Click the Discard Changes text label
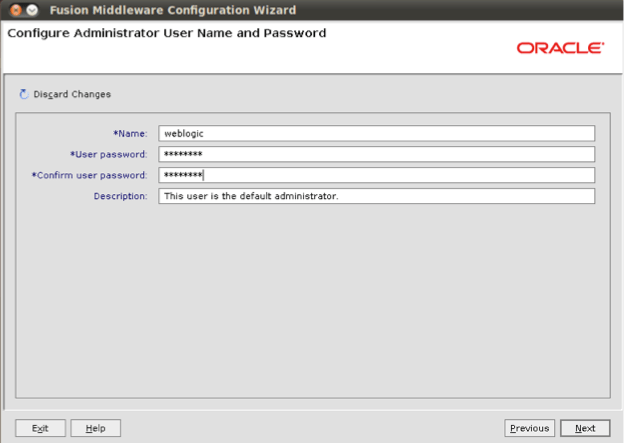 (72, 95)
